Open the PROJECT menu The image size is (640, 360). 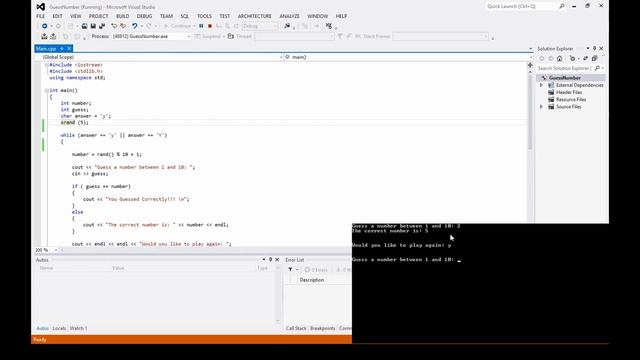98,16
